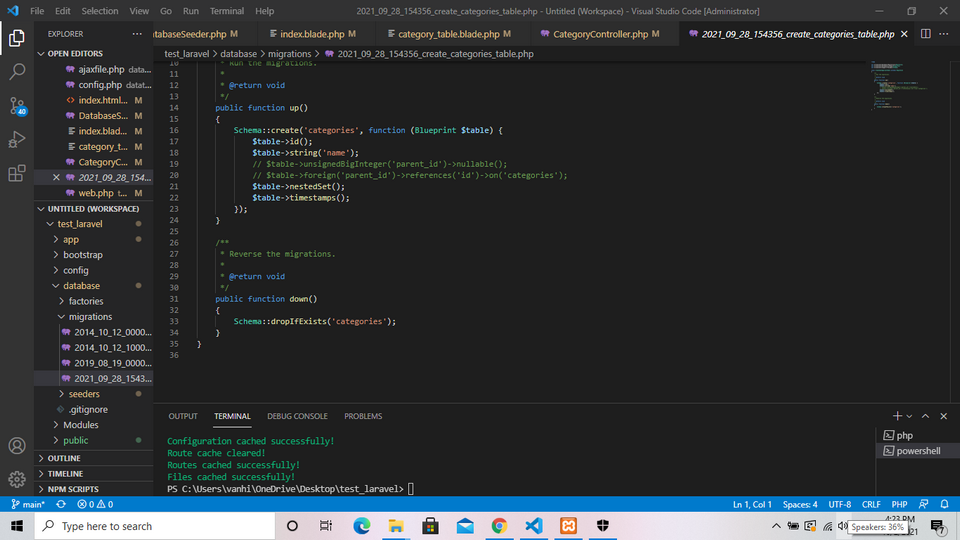Expand the OUTLINE section
The width and height of the screenshot is (960, 540).
click(x=64, y=458)
